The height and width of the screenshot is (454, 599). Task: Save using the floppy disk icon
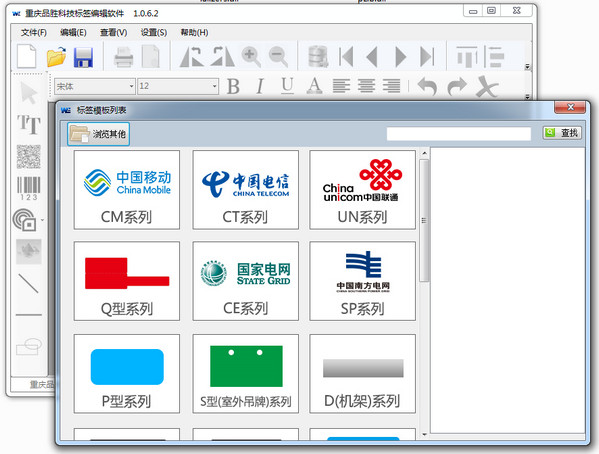point(83,57)
